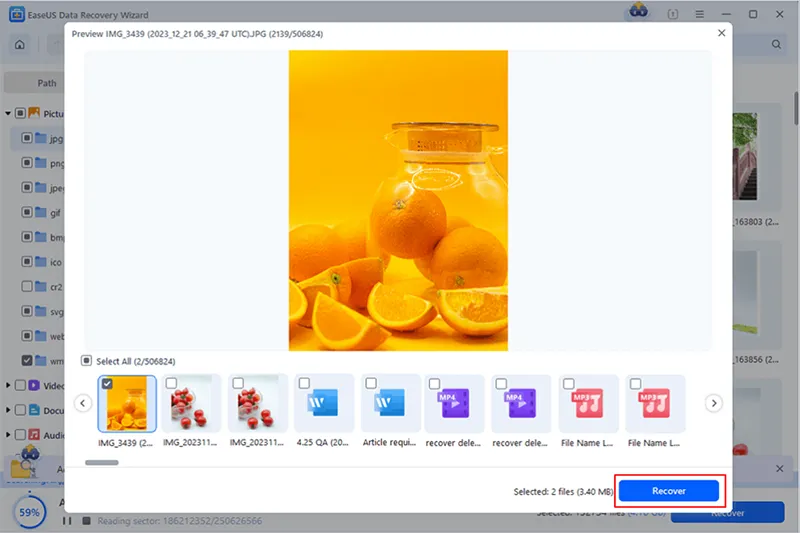This screenshot has height=533, width=800.
Task: Open the hamburger menu in title bar
Action: (x=699, y=14)
